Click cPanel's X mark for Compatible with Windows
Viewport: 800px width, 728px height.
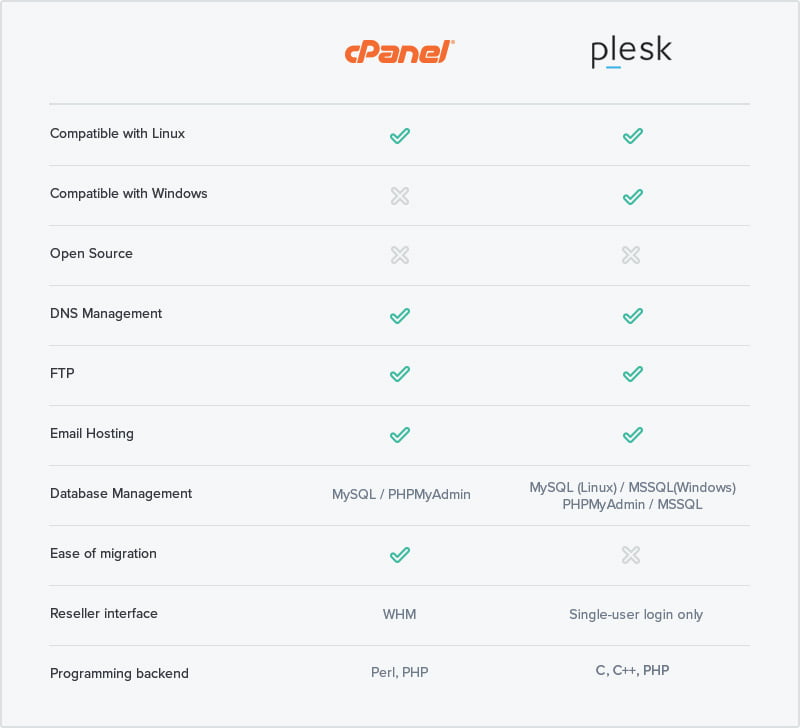[x=400, y=196]
